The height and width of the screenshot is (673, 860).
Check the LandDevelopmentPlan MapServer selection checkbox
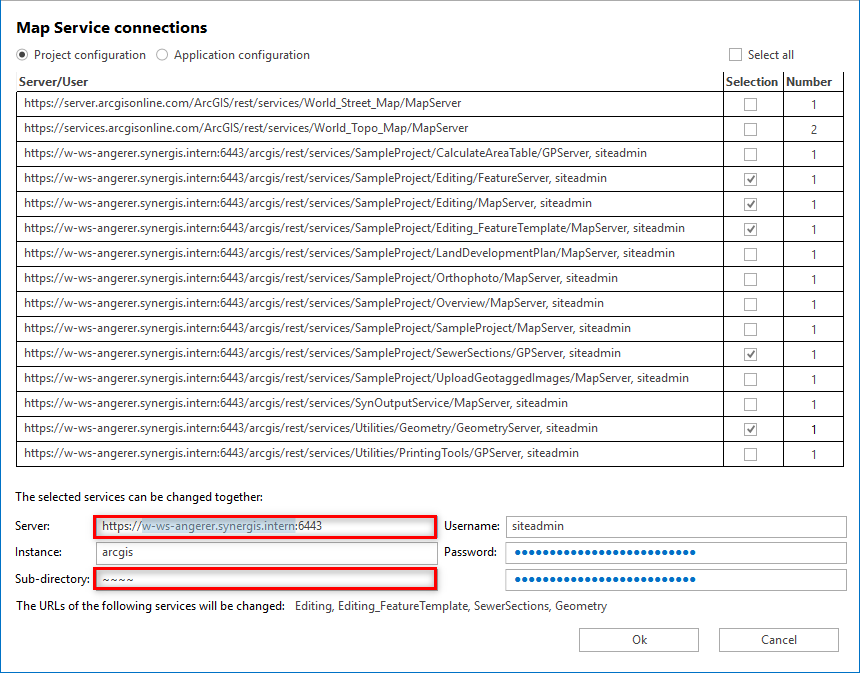pyautogui.click(x=752, y=253)
